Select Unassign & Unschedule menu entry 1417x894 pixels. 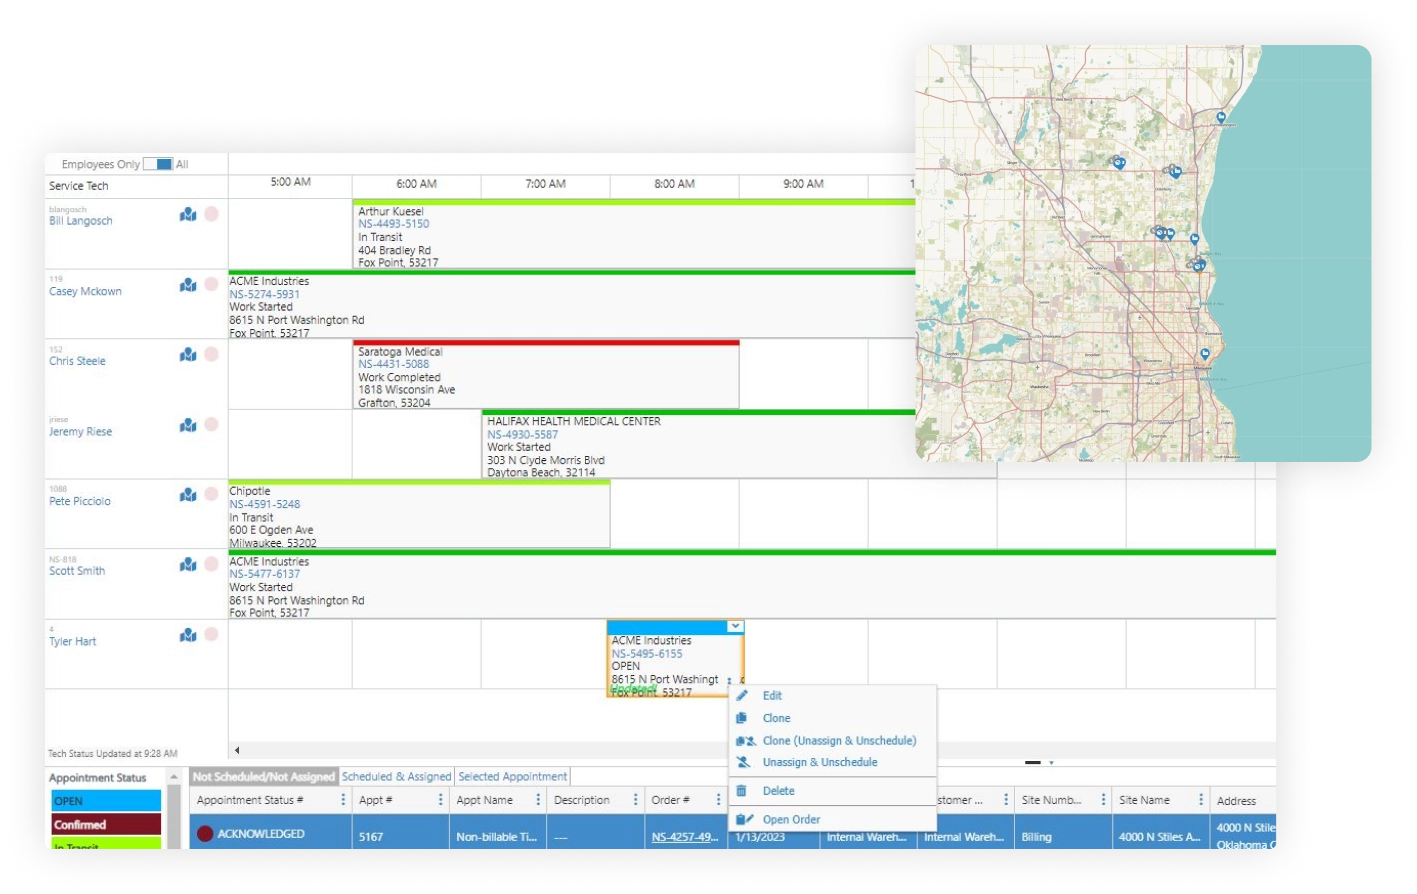(x=820, y=762)
